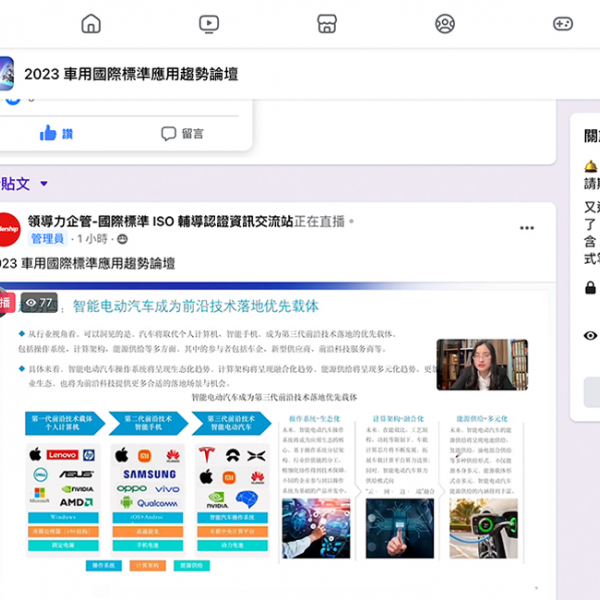Click the red leadership page avatar

tap(6, 228)
